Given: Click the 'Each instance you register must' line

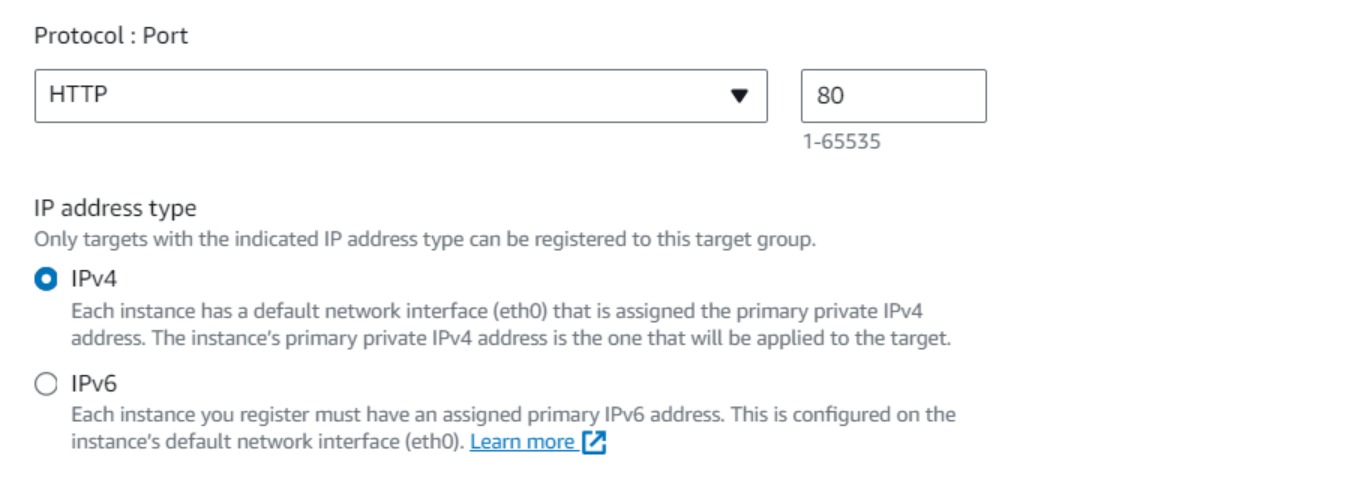Looking at the screenshot, I should [x=512, y=414].
